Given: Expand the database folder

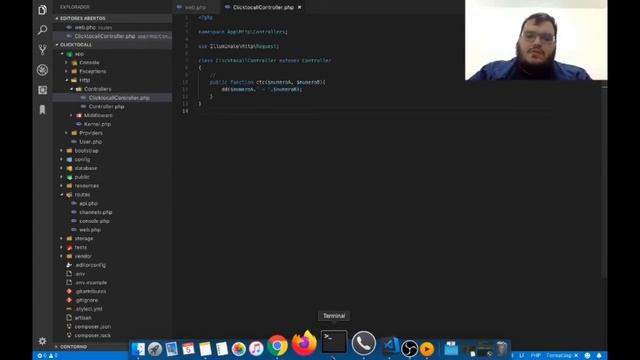Looking at the screenshot, I should (x=86, y=168).
